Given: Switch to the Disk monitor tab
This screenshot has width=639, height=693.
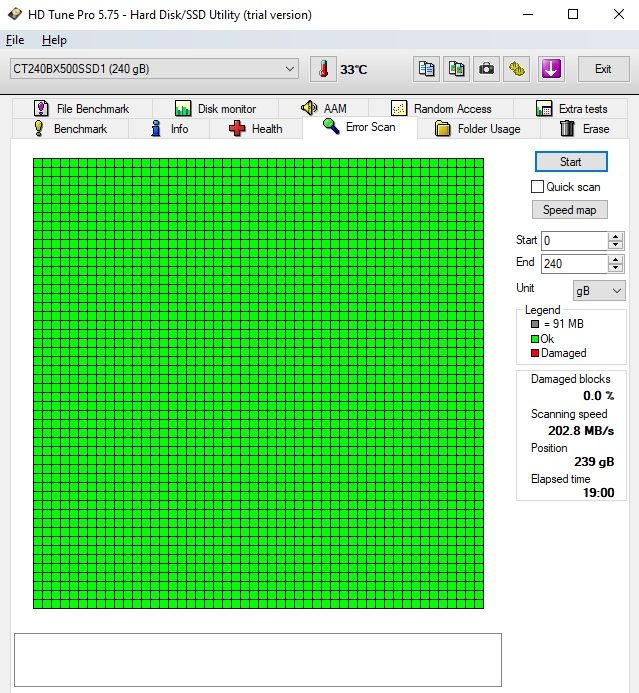Looking at the screenshot, I should pyautogui.click(x=216, y=108).
